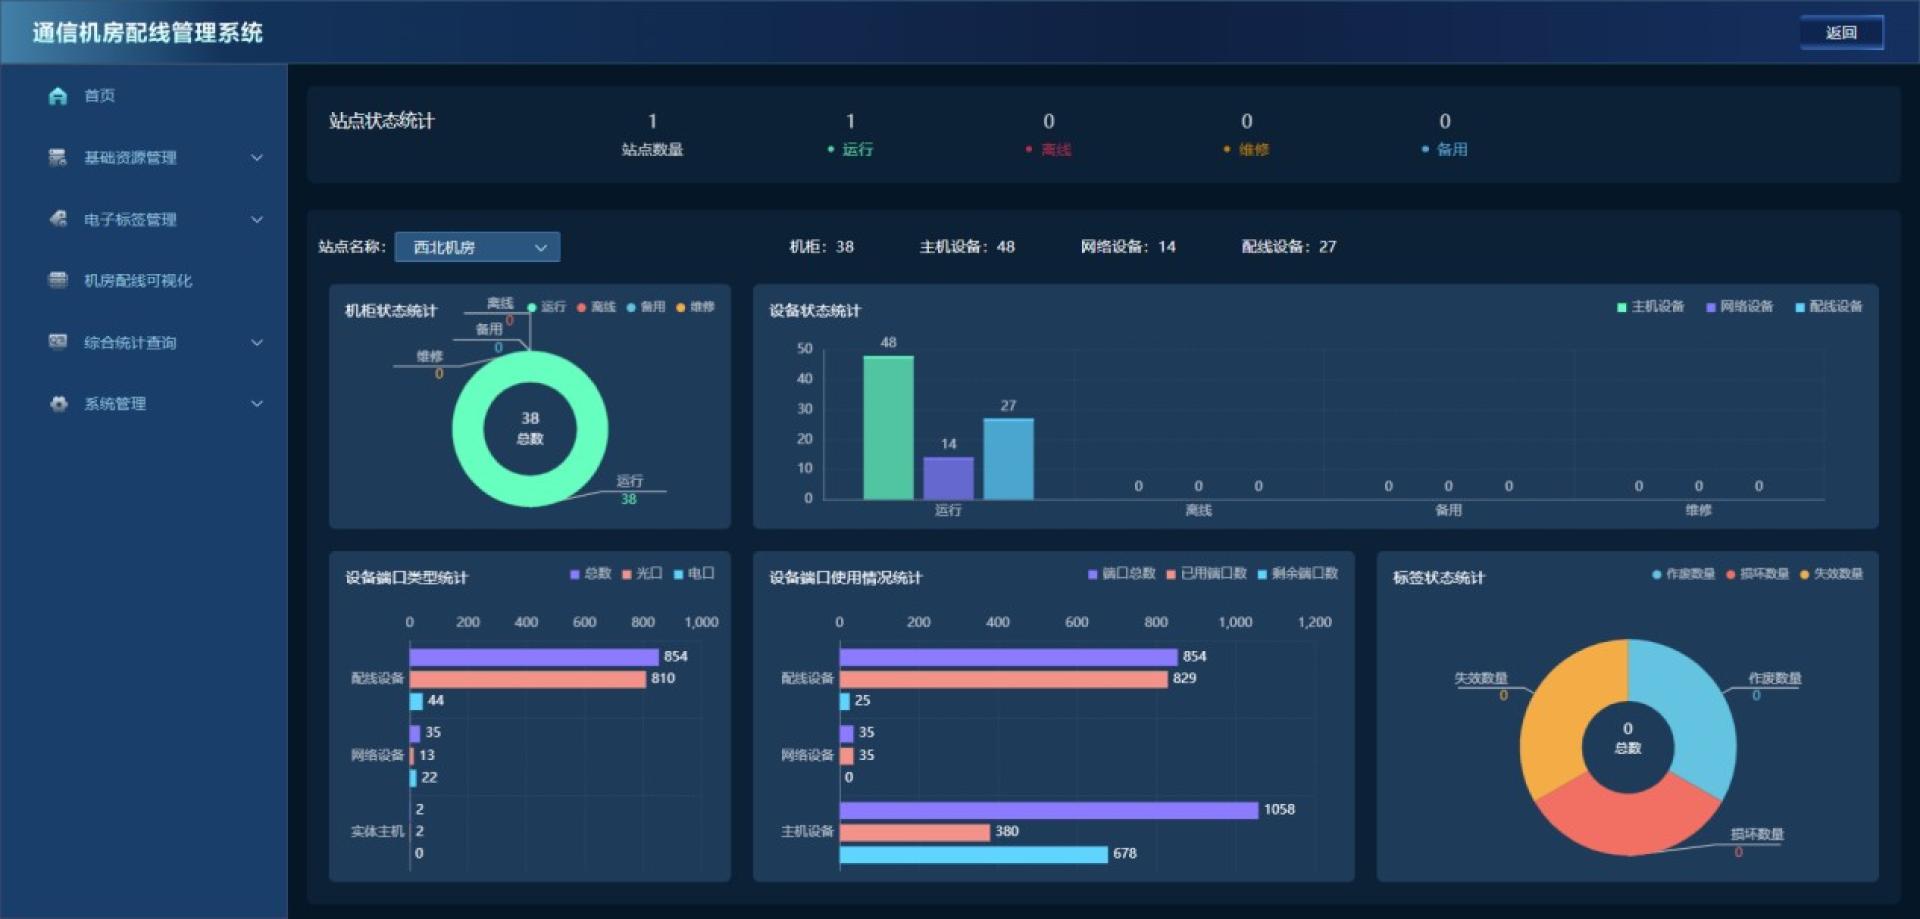Toggle 已用端口数 legend item

1206,574
